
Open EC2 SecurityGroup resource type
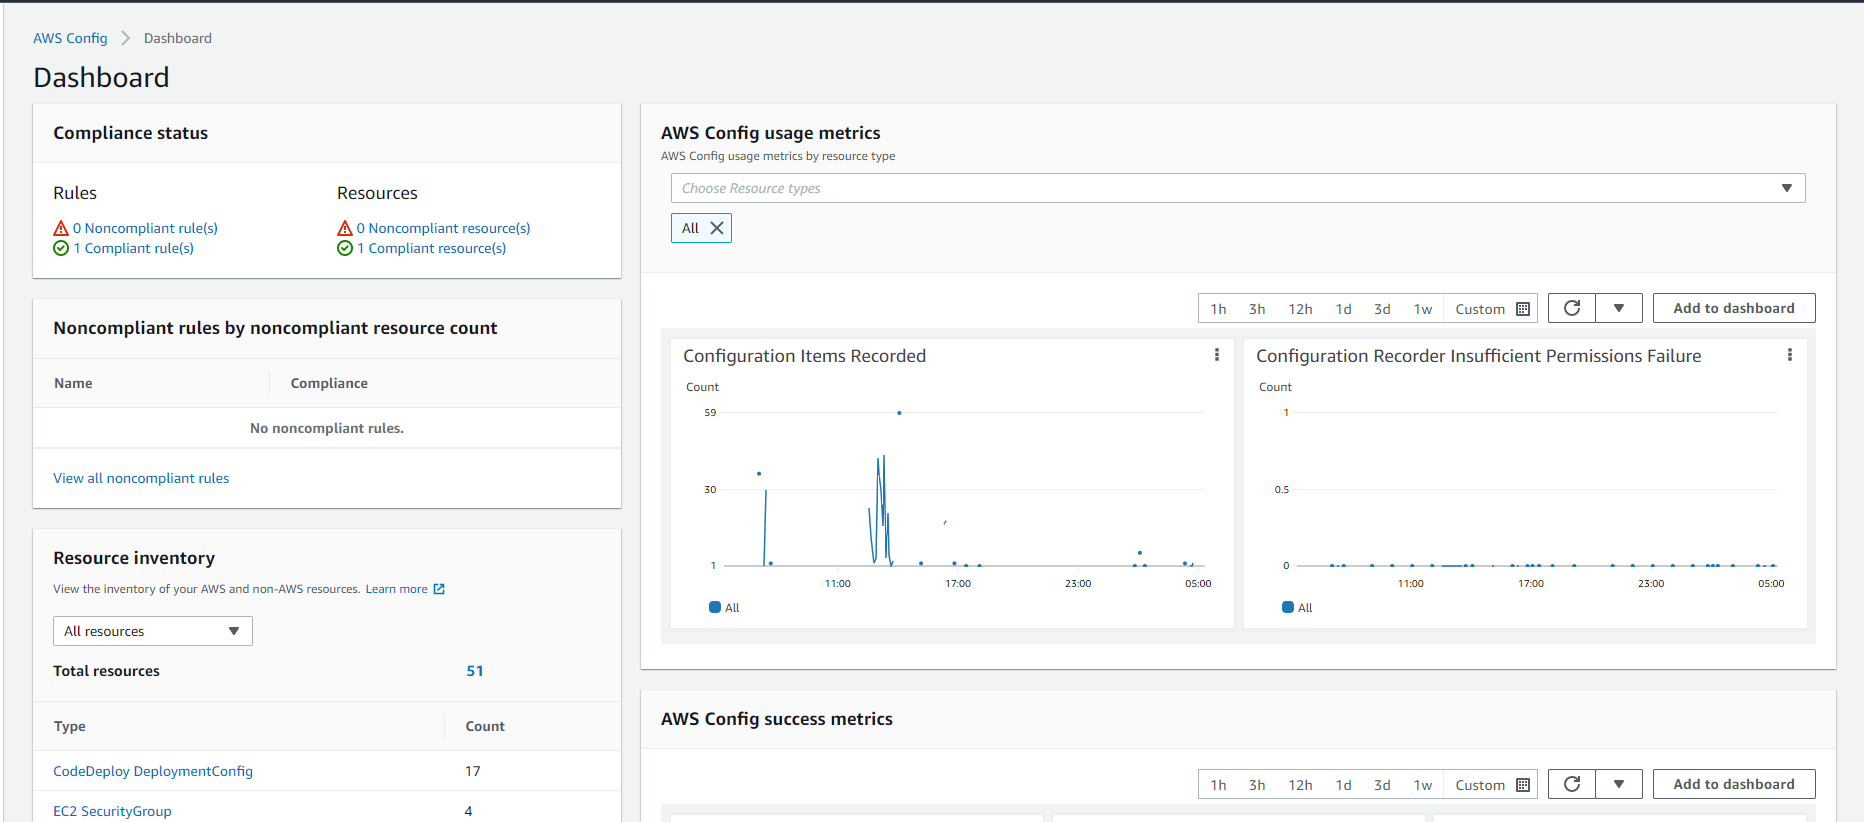tap(112, 811)
